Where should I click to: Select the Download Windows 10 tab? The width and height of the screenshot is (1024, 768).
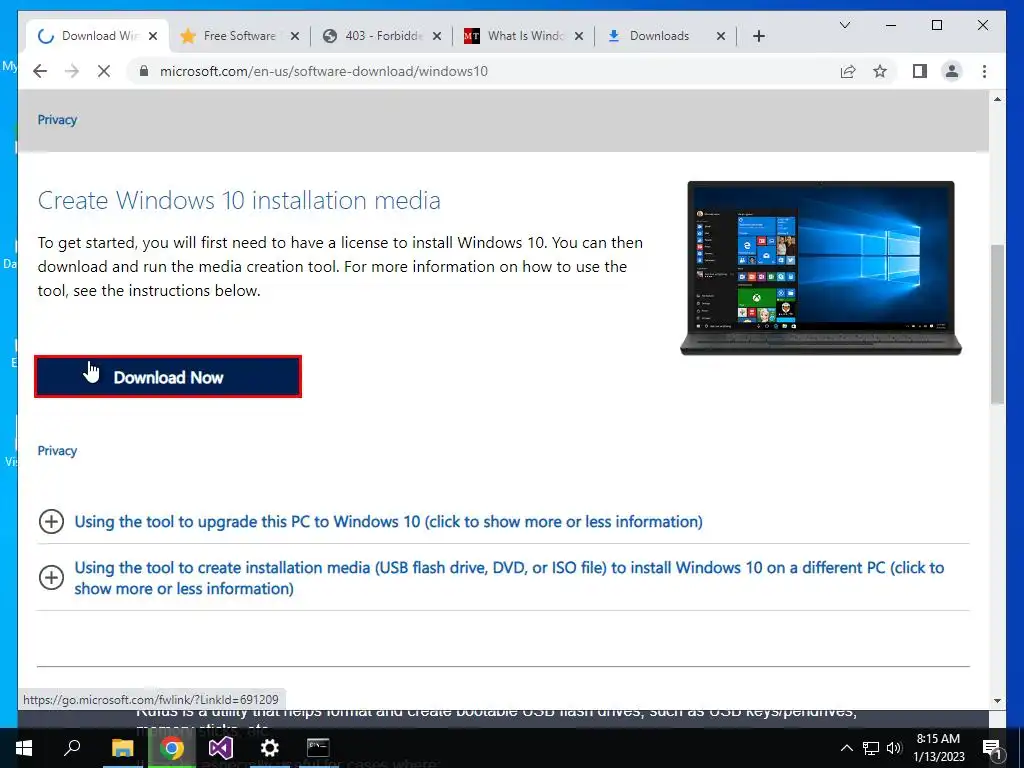coord(98,36)
